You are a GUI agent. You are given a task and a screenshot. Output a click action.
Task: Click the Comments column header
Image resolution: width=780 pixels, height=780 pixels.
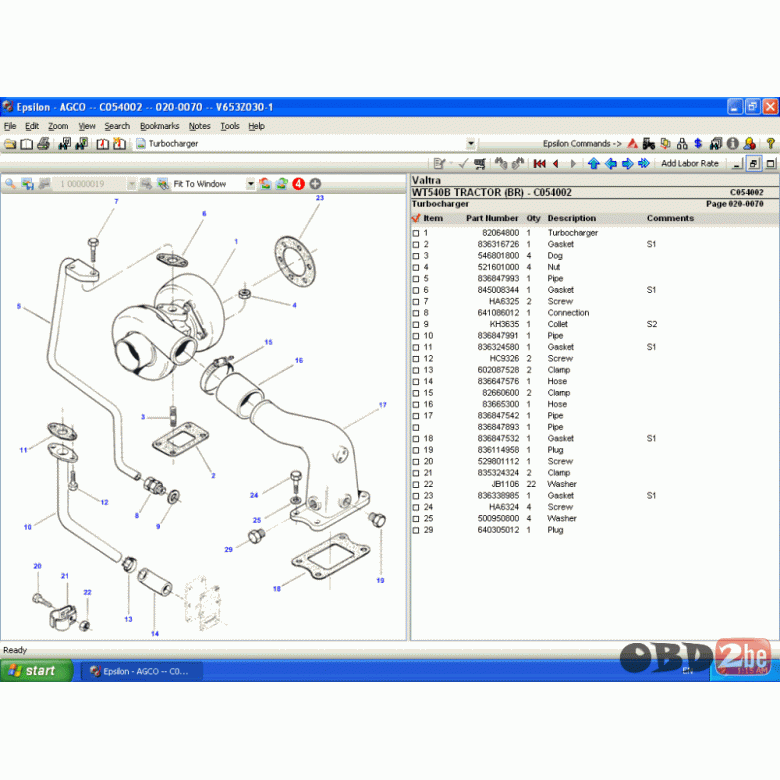tap(670, 218)
